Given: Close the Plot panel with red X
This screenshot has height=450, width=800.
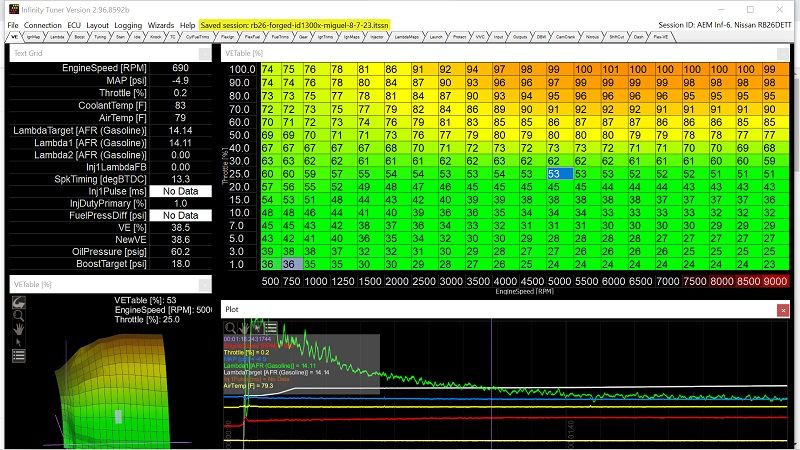Looking at the screenshot, I should 782,310.
